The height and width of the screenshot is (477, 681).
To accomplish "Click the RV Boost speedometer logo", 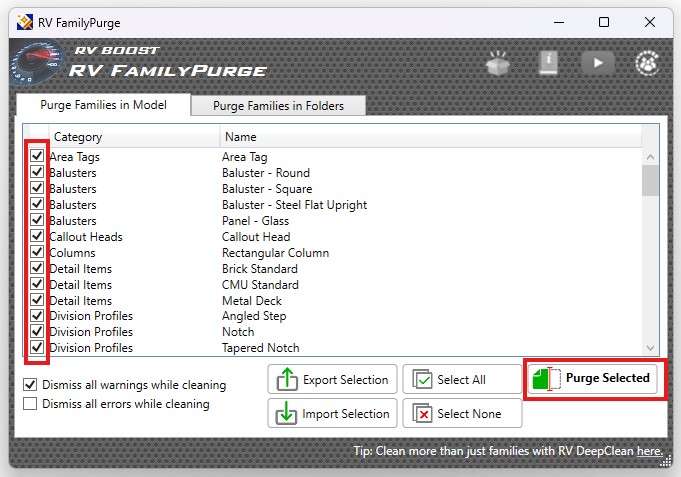I will pyautogui.click(x=37, y=65).
